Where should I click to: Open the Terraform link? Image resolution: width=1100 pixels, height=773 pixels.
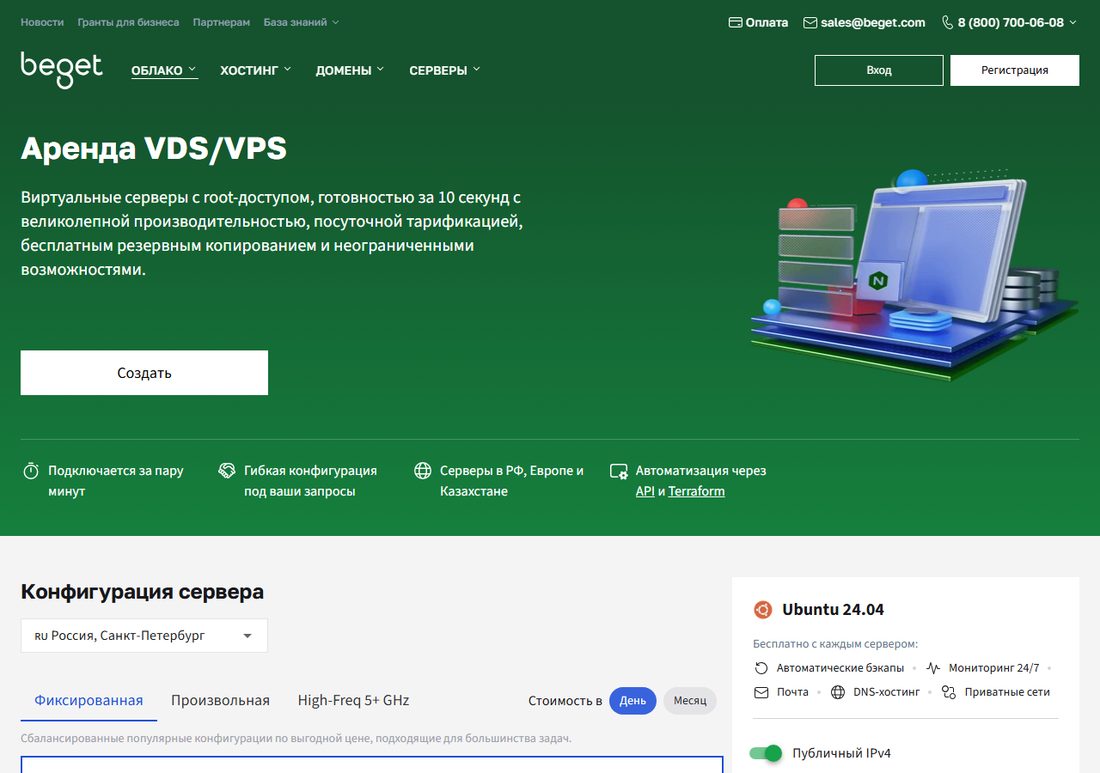[x=696, y=491]
